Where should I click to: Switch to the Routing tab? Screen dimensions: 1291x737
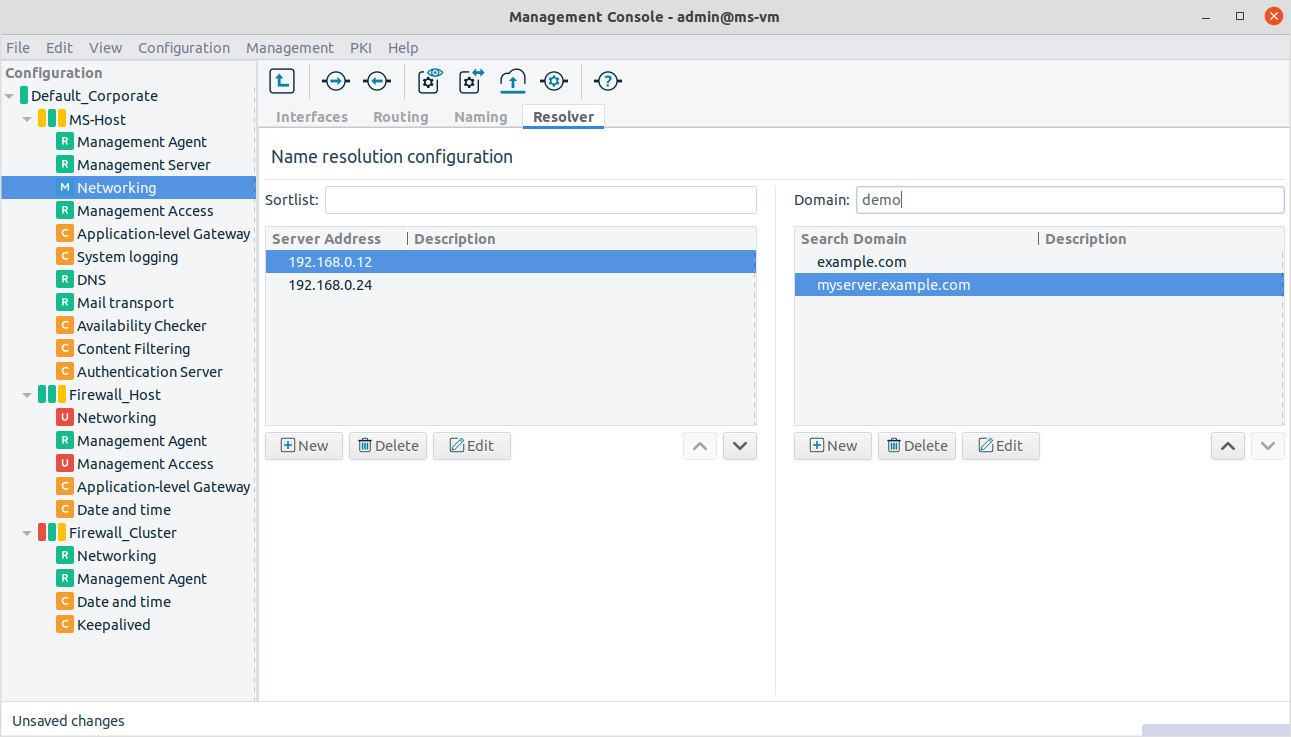401,117
